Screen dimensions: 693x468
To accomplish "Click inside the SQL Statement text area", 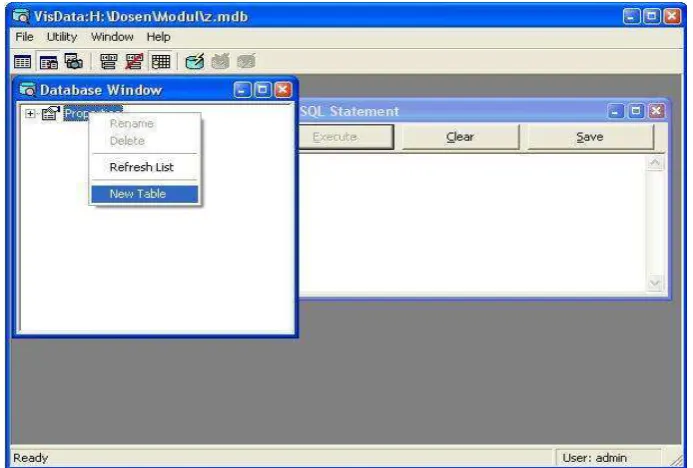I will 472,223.
